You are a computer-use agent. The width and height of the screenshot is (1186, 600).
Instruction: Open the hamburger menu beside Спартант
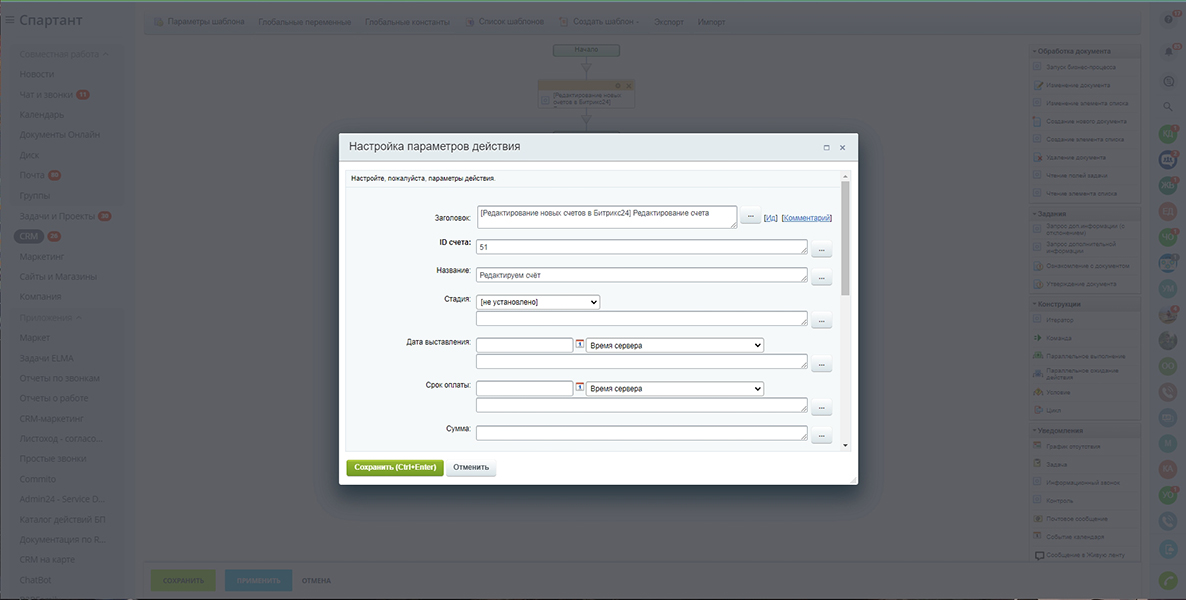click(x=9, y=20)
